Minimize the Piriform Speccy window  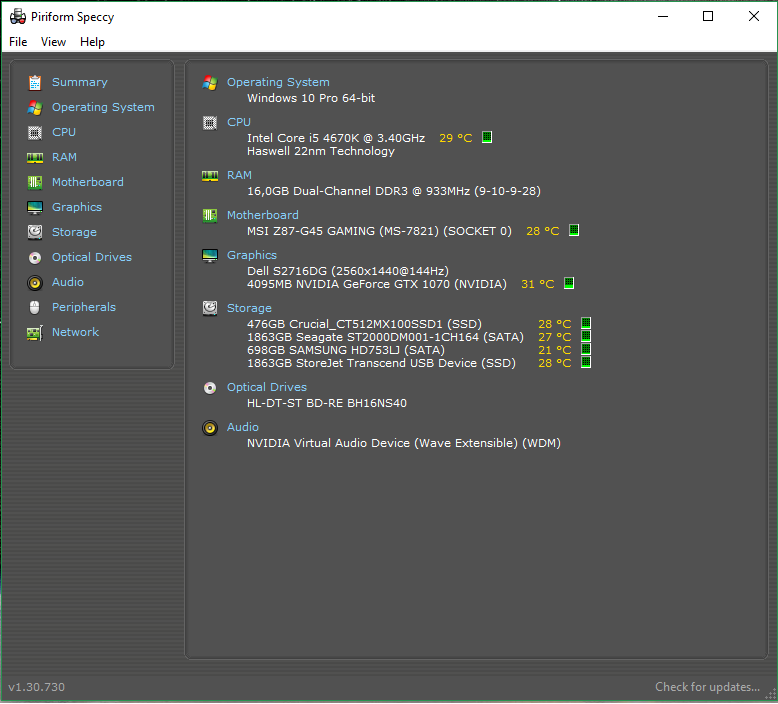coord(663,16)
